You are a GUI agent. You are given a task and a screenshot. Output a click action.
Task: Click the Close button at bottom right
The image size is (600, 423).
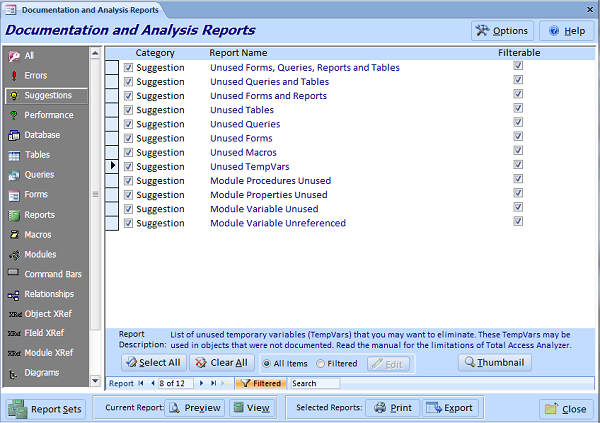(566, 409)
